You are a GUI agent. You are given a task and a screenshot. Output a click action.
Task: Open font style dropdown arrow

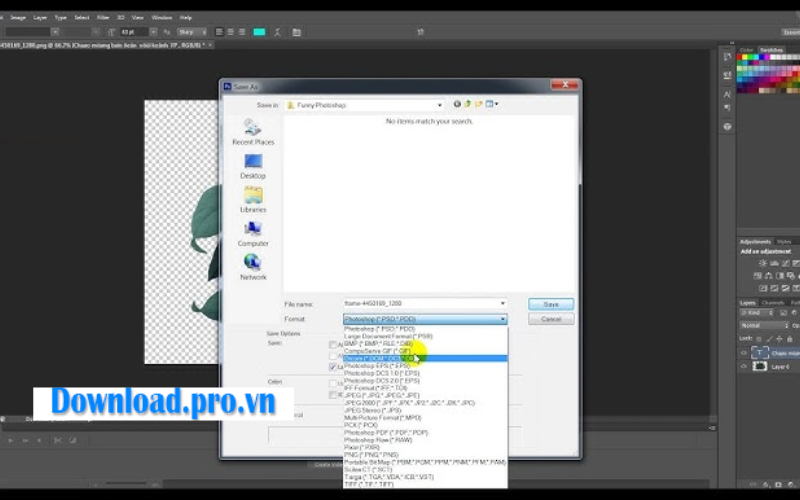click(x=96, y=32)
